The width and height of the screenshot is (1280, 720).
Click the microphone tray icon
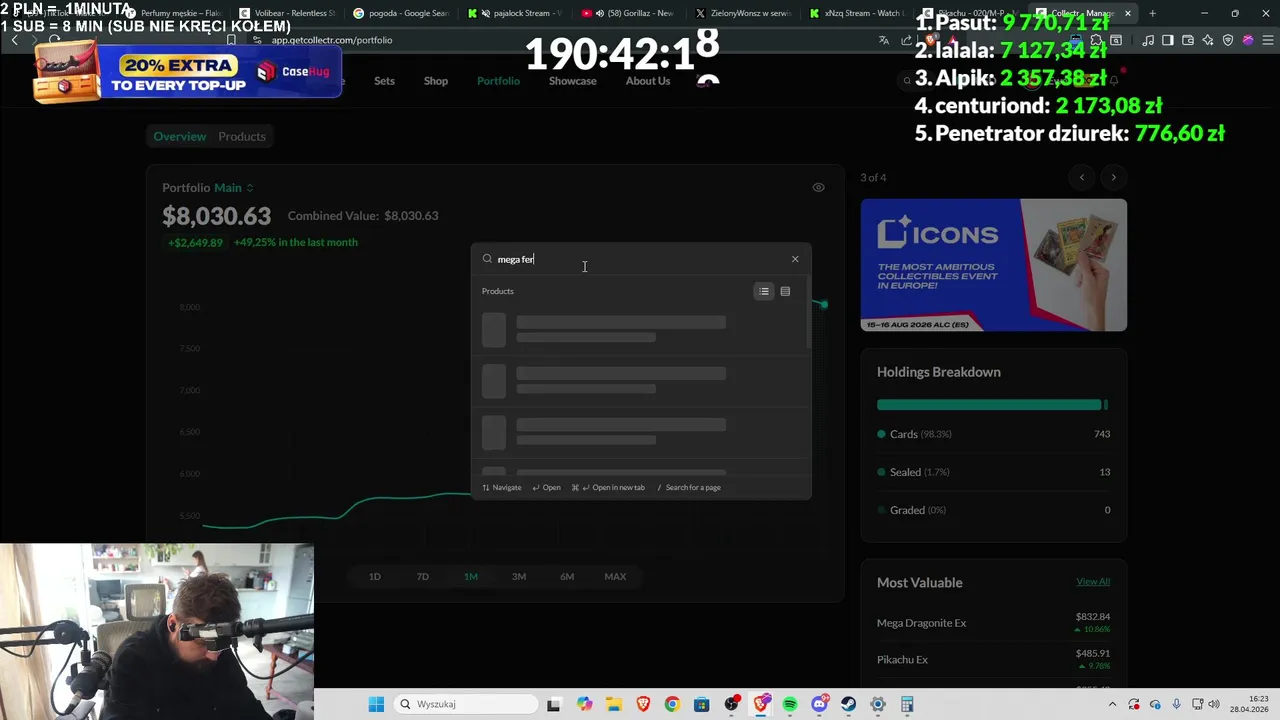(x=1176, y=704)
